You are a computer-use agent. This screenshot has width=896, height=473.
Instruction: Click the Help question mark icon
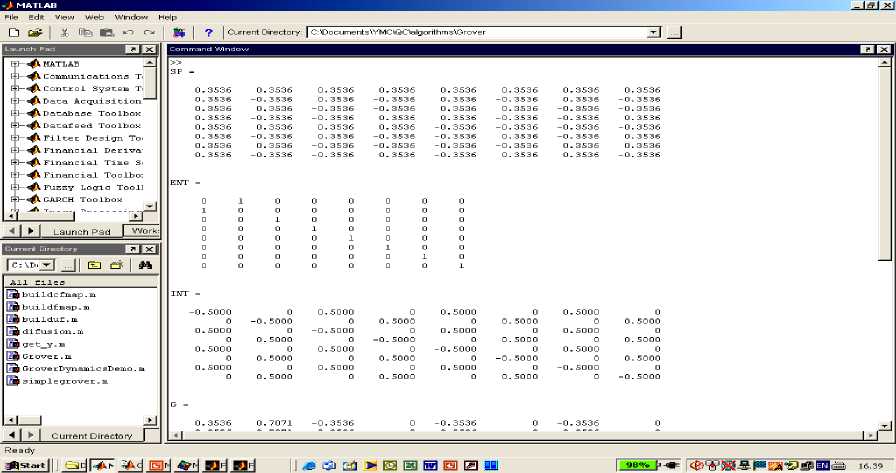tap(209, 33)
